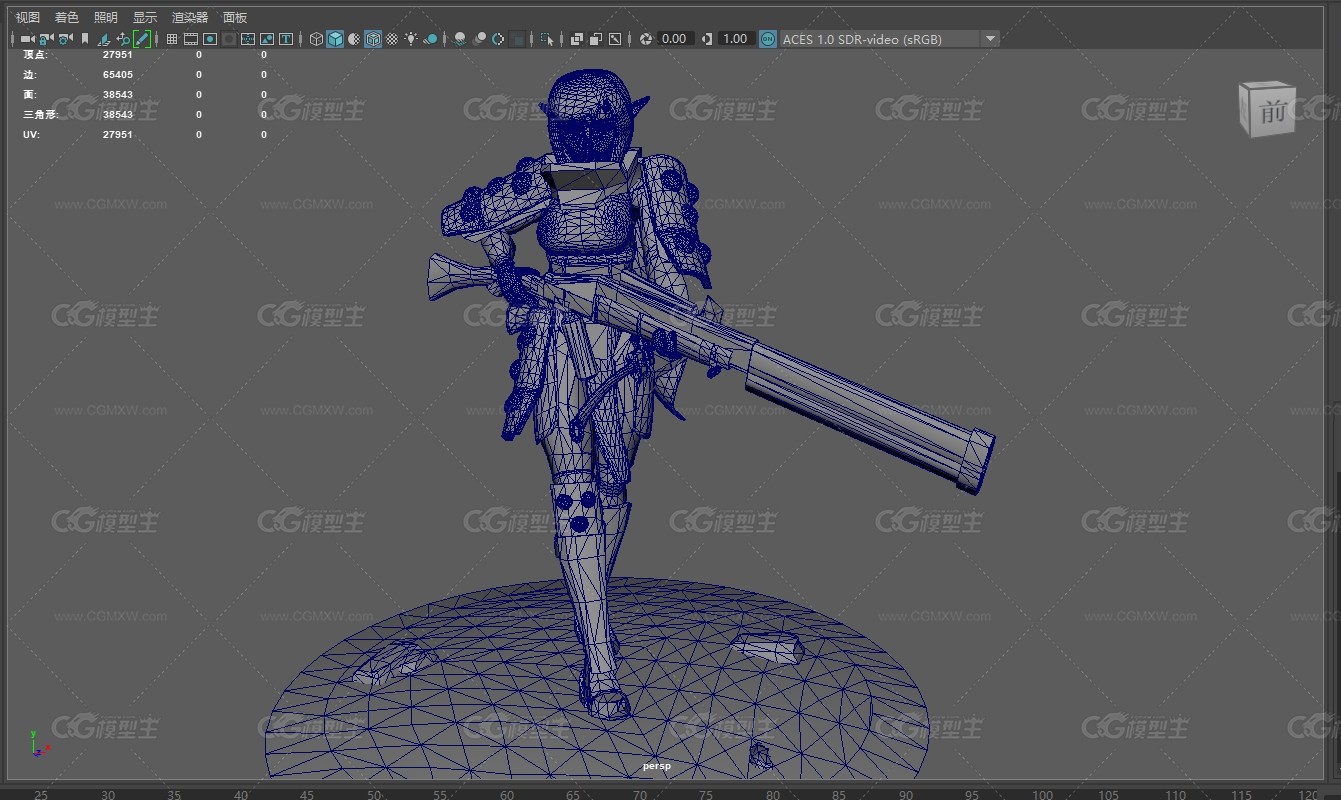Select the Grease Pencil tool icon

142,39
